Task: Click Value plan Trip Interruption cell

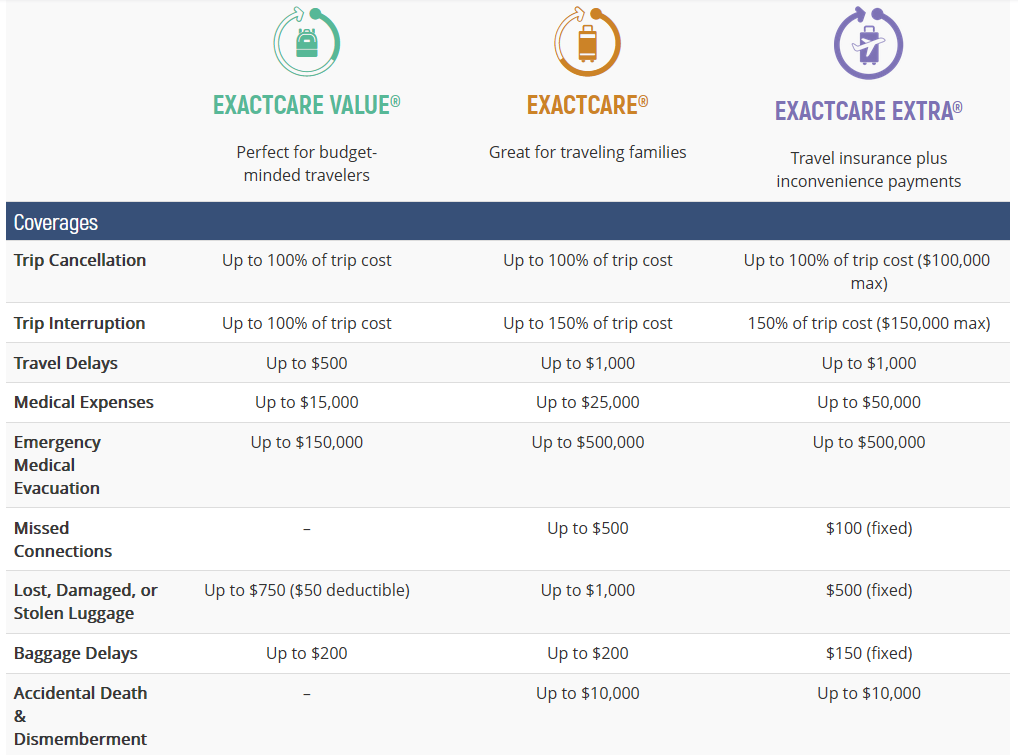Action: coord(306,323)
